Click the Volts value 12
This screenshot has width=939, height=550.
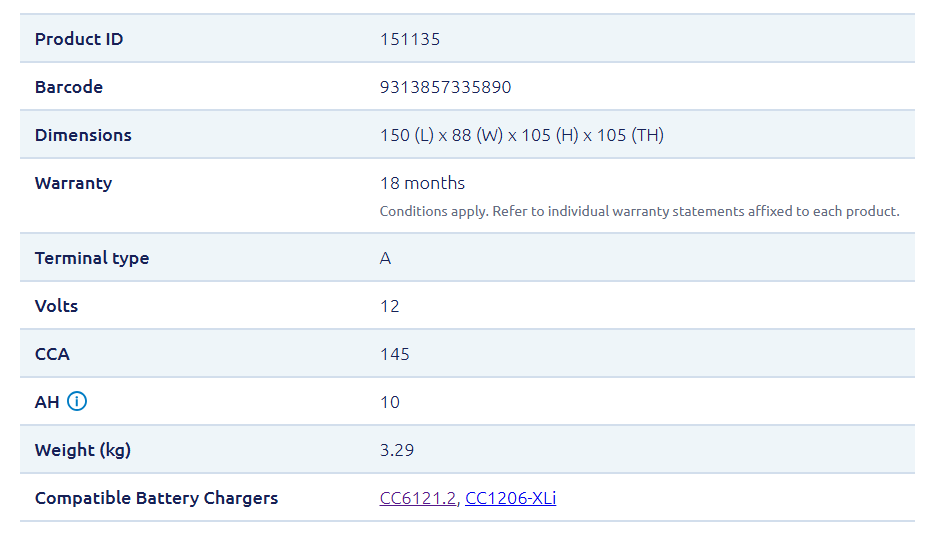click(389, 306)
